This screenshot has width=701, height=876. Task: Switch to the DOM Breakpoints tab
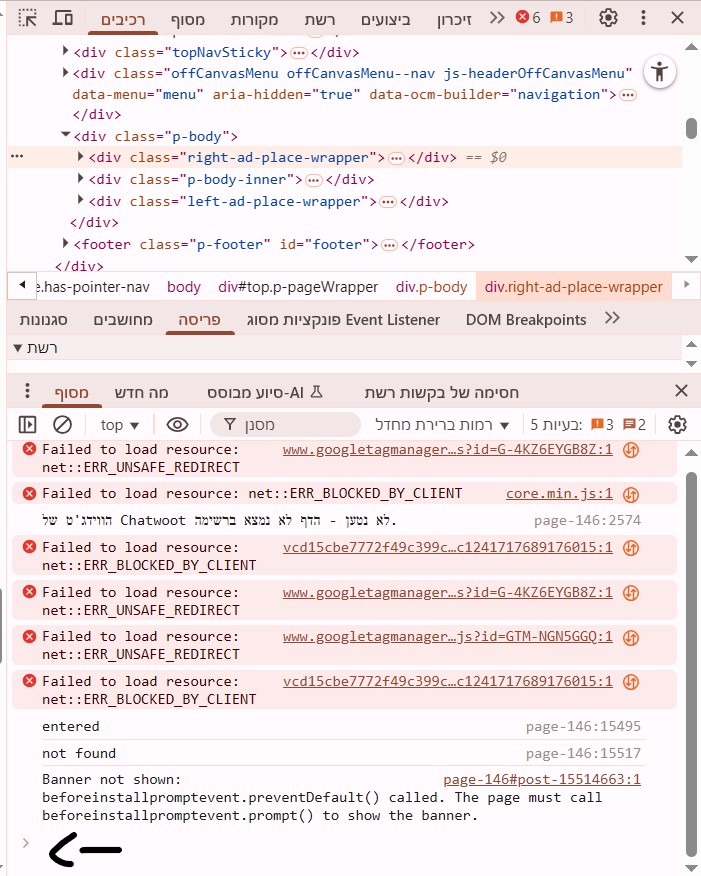click(526, 319)
